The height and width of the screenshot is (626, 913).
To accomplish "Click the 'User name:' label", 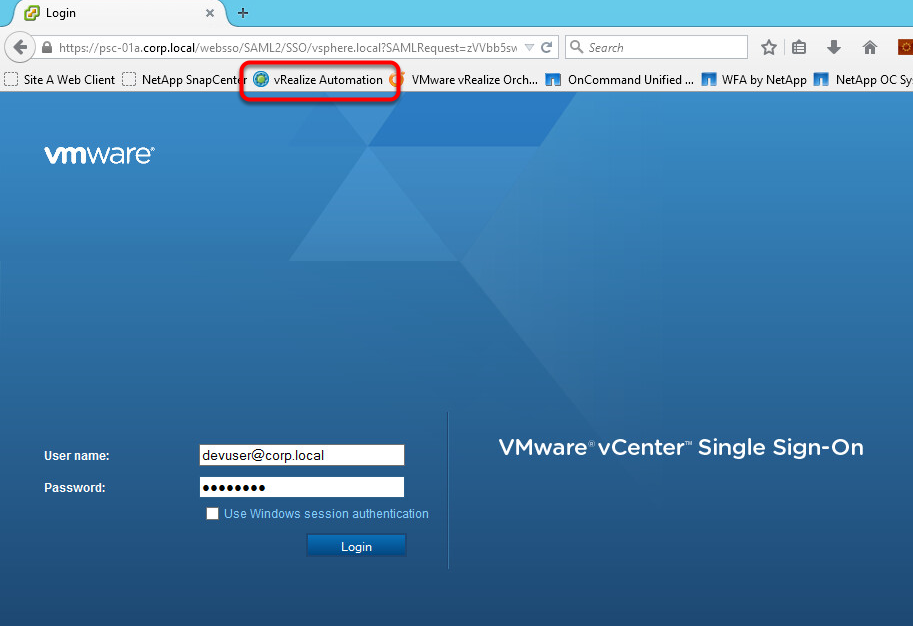I will [x=77, y=456].
